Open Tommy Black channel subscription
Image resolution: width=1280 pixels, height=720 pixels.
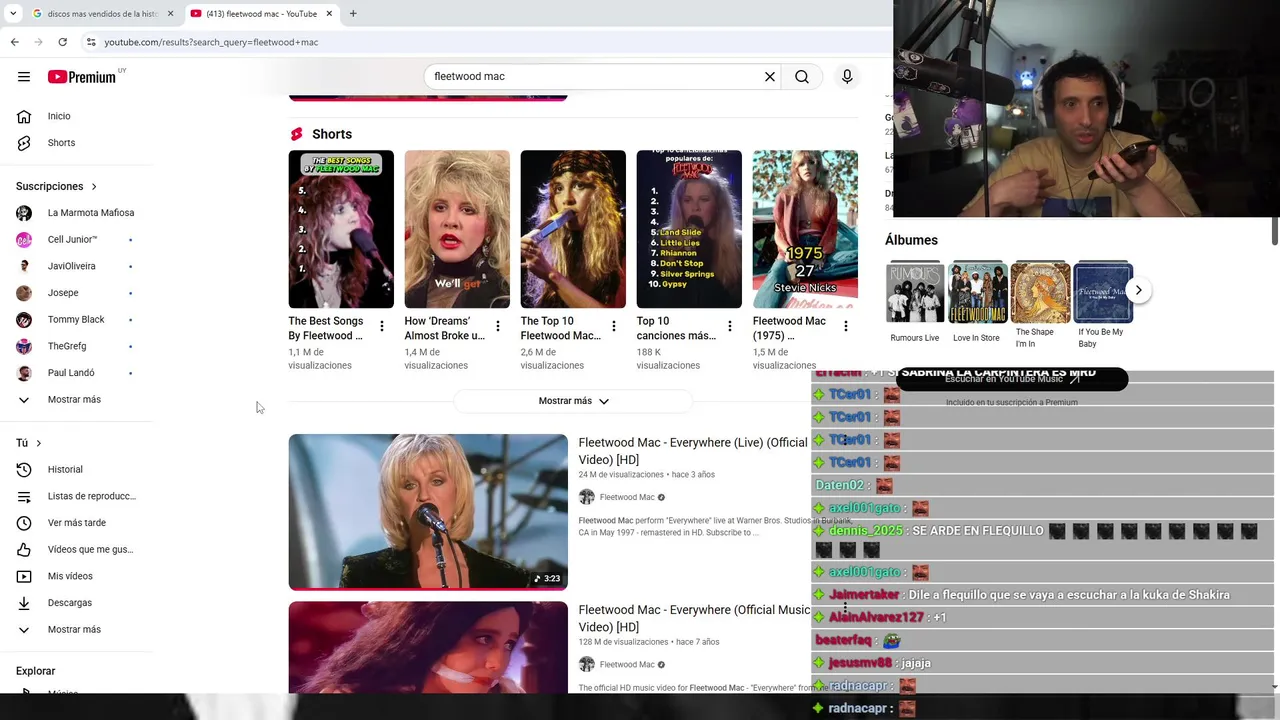[76, 320]
